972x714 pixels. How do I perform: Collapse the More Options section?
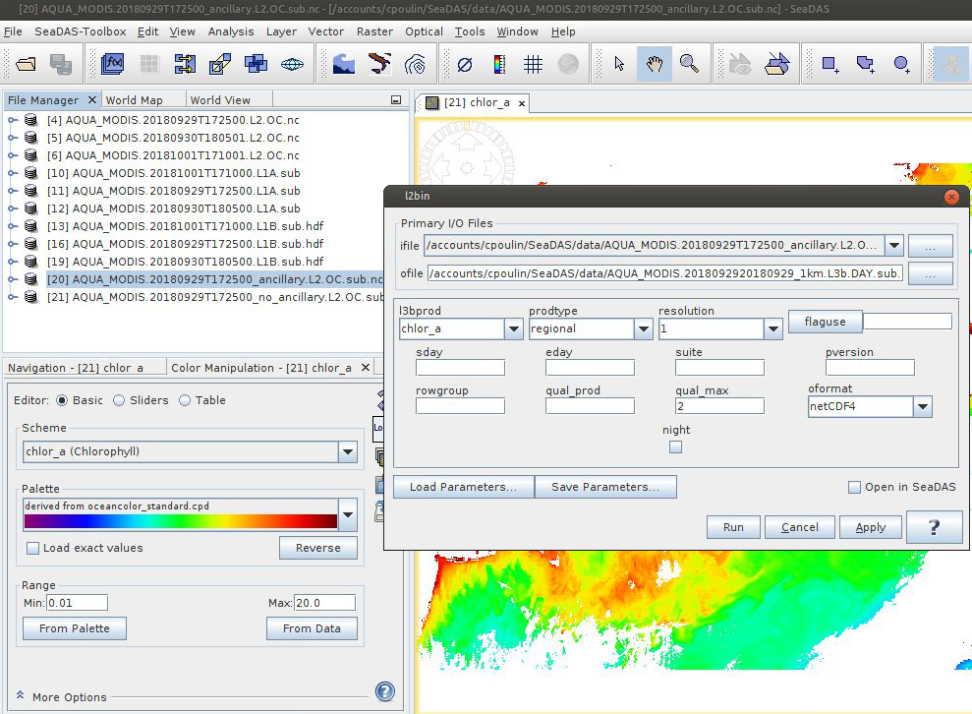coord(20,695)
